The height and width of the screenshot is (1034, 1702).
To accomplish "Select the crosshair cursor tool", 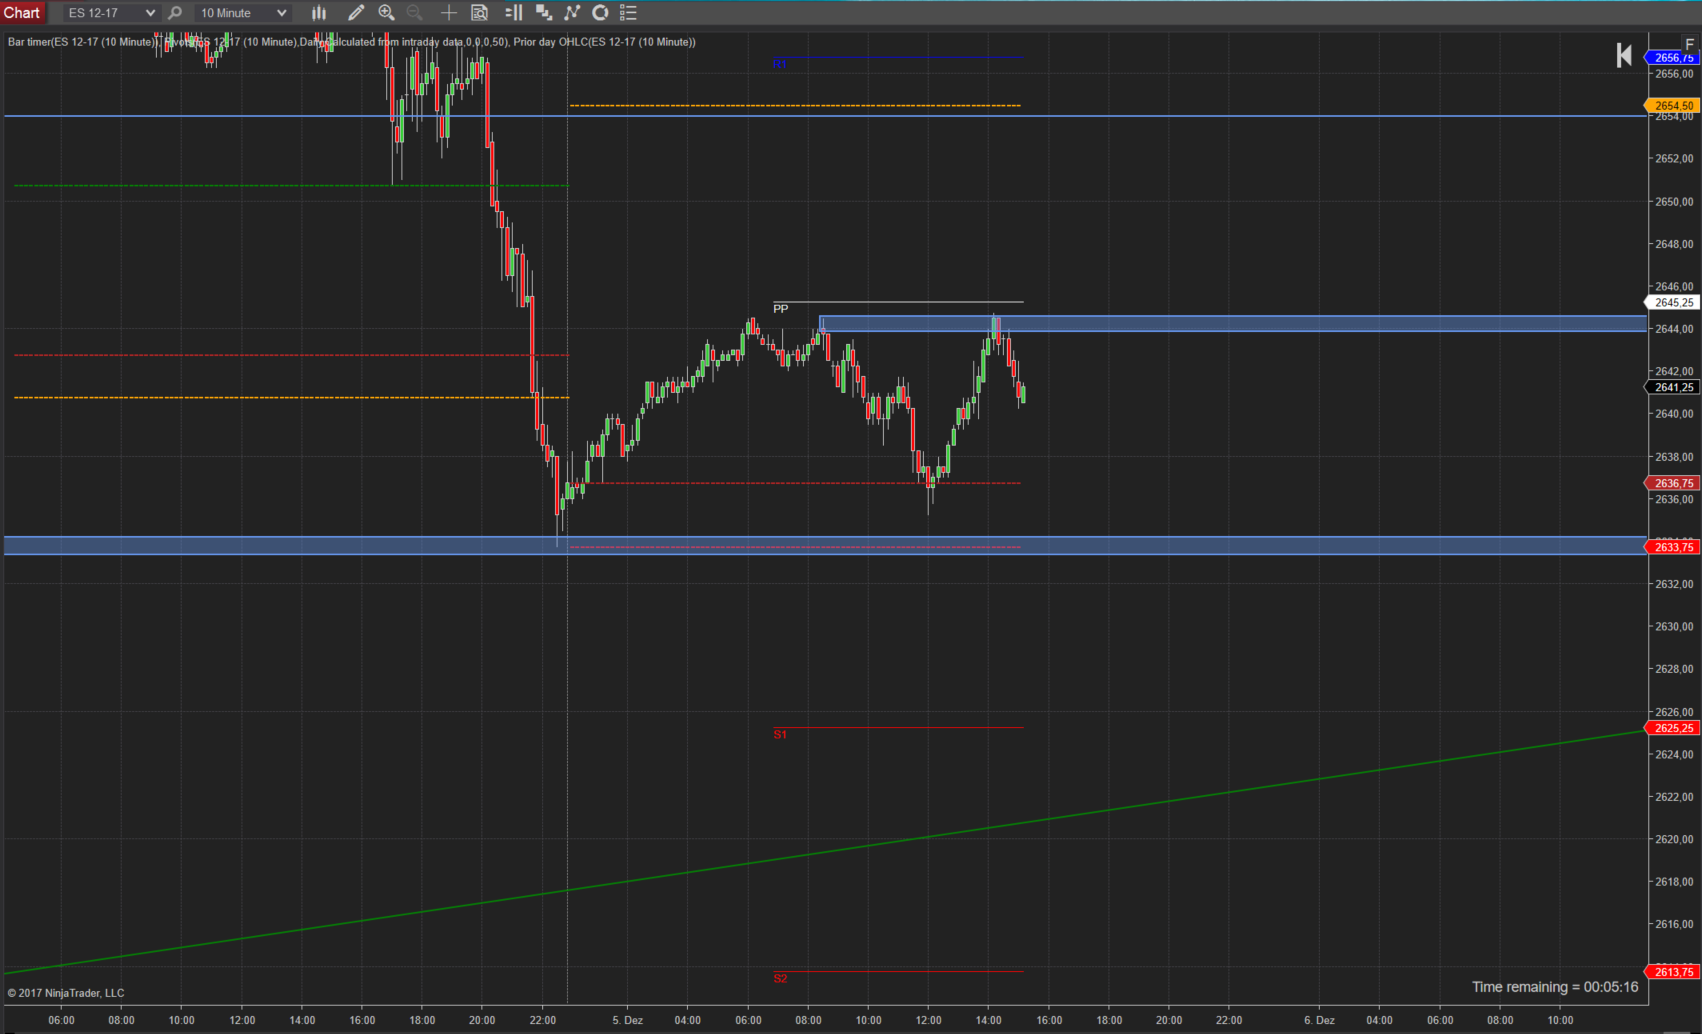I will [x=449, y=13].
